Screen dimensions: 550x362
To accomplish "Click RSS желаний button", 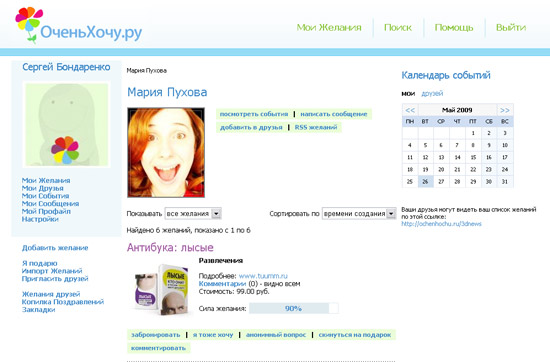I will 316,127.
